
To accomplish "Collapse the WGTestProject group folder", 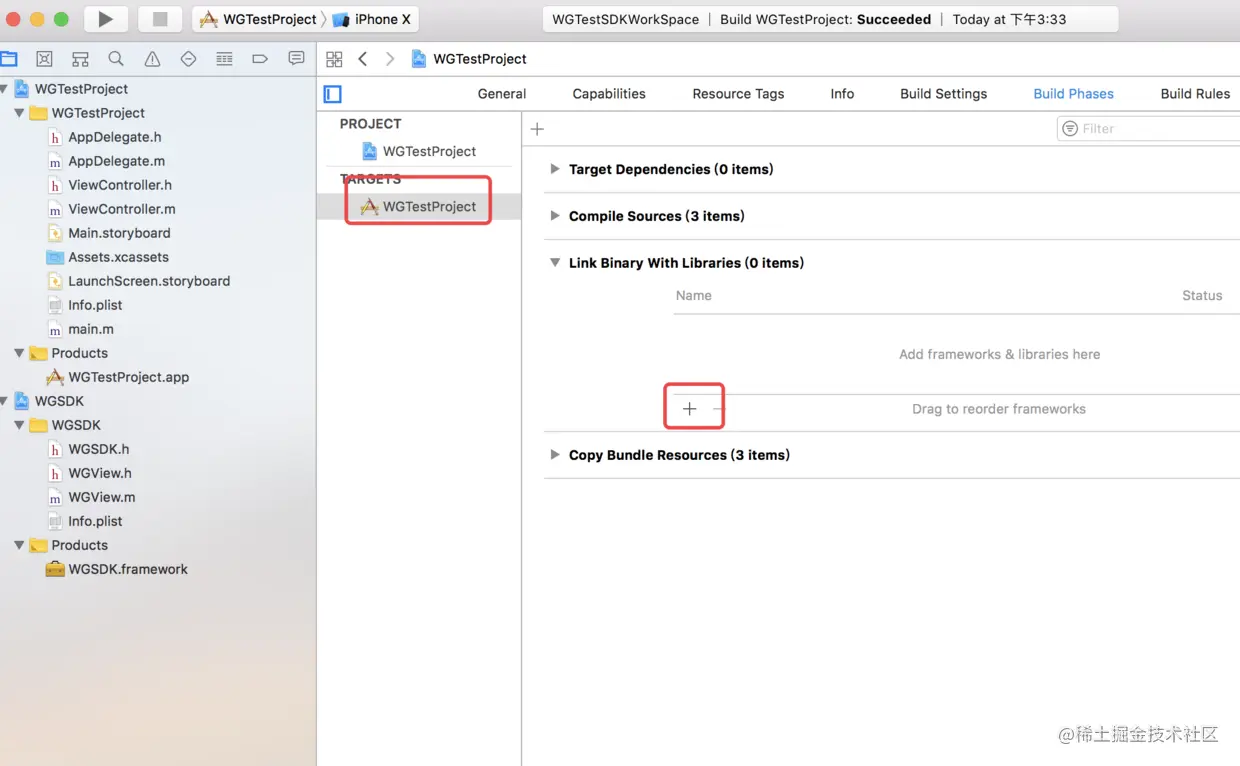I will click(x=19, y=113).
